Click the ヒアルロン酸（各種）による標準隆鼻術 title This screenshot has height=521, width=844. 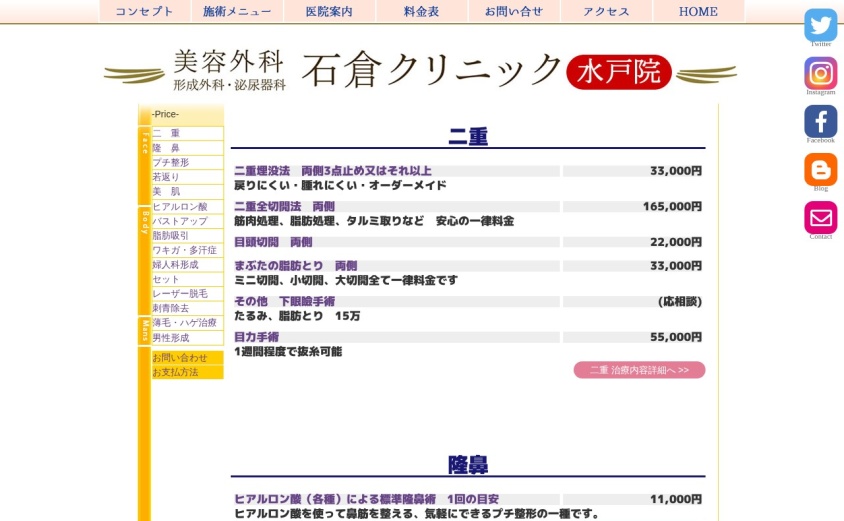(367, 499)
